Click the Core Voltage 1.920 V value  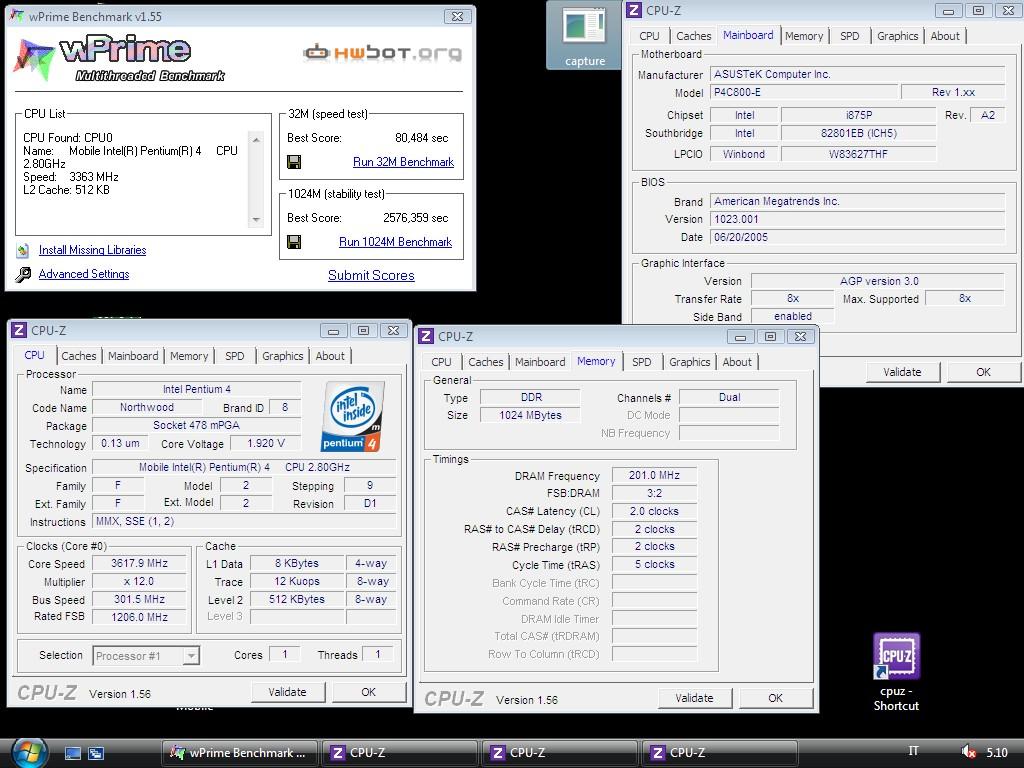point(266,443)
